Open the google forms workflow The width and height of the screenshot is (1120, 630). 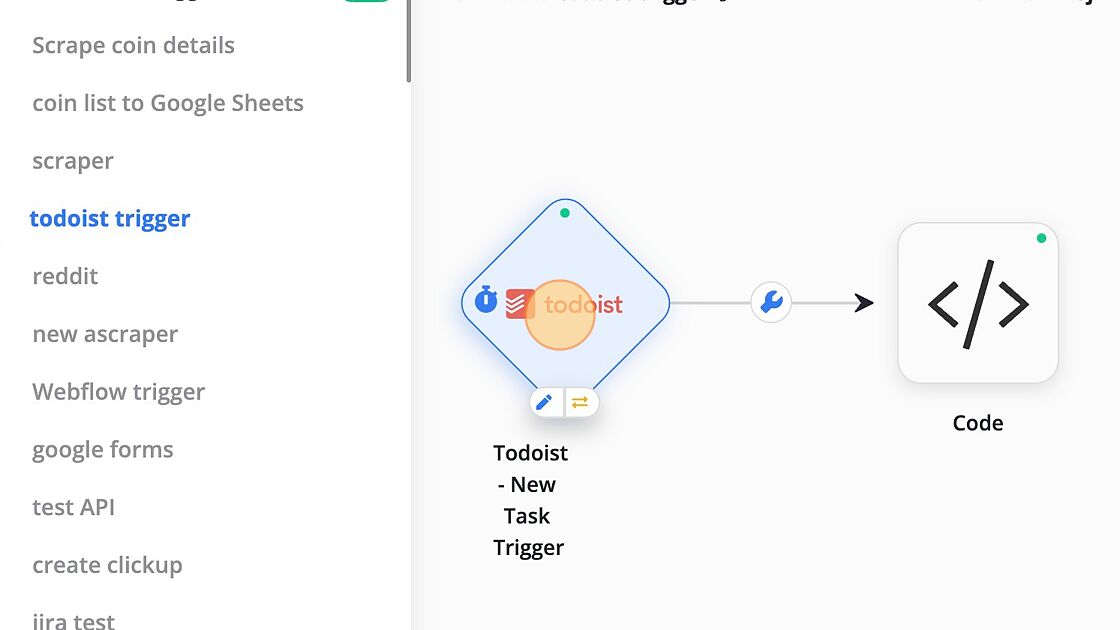(103, 450)
